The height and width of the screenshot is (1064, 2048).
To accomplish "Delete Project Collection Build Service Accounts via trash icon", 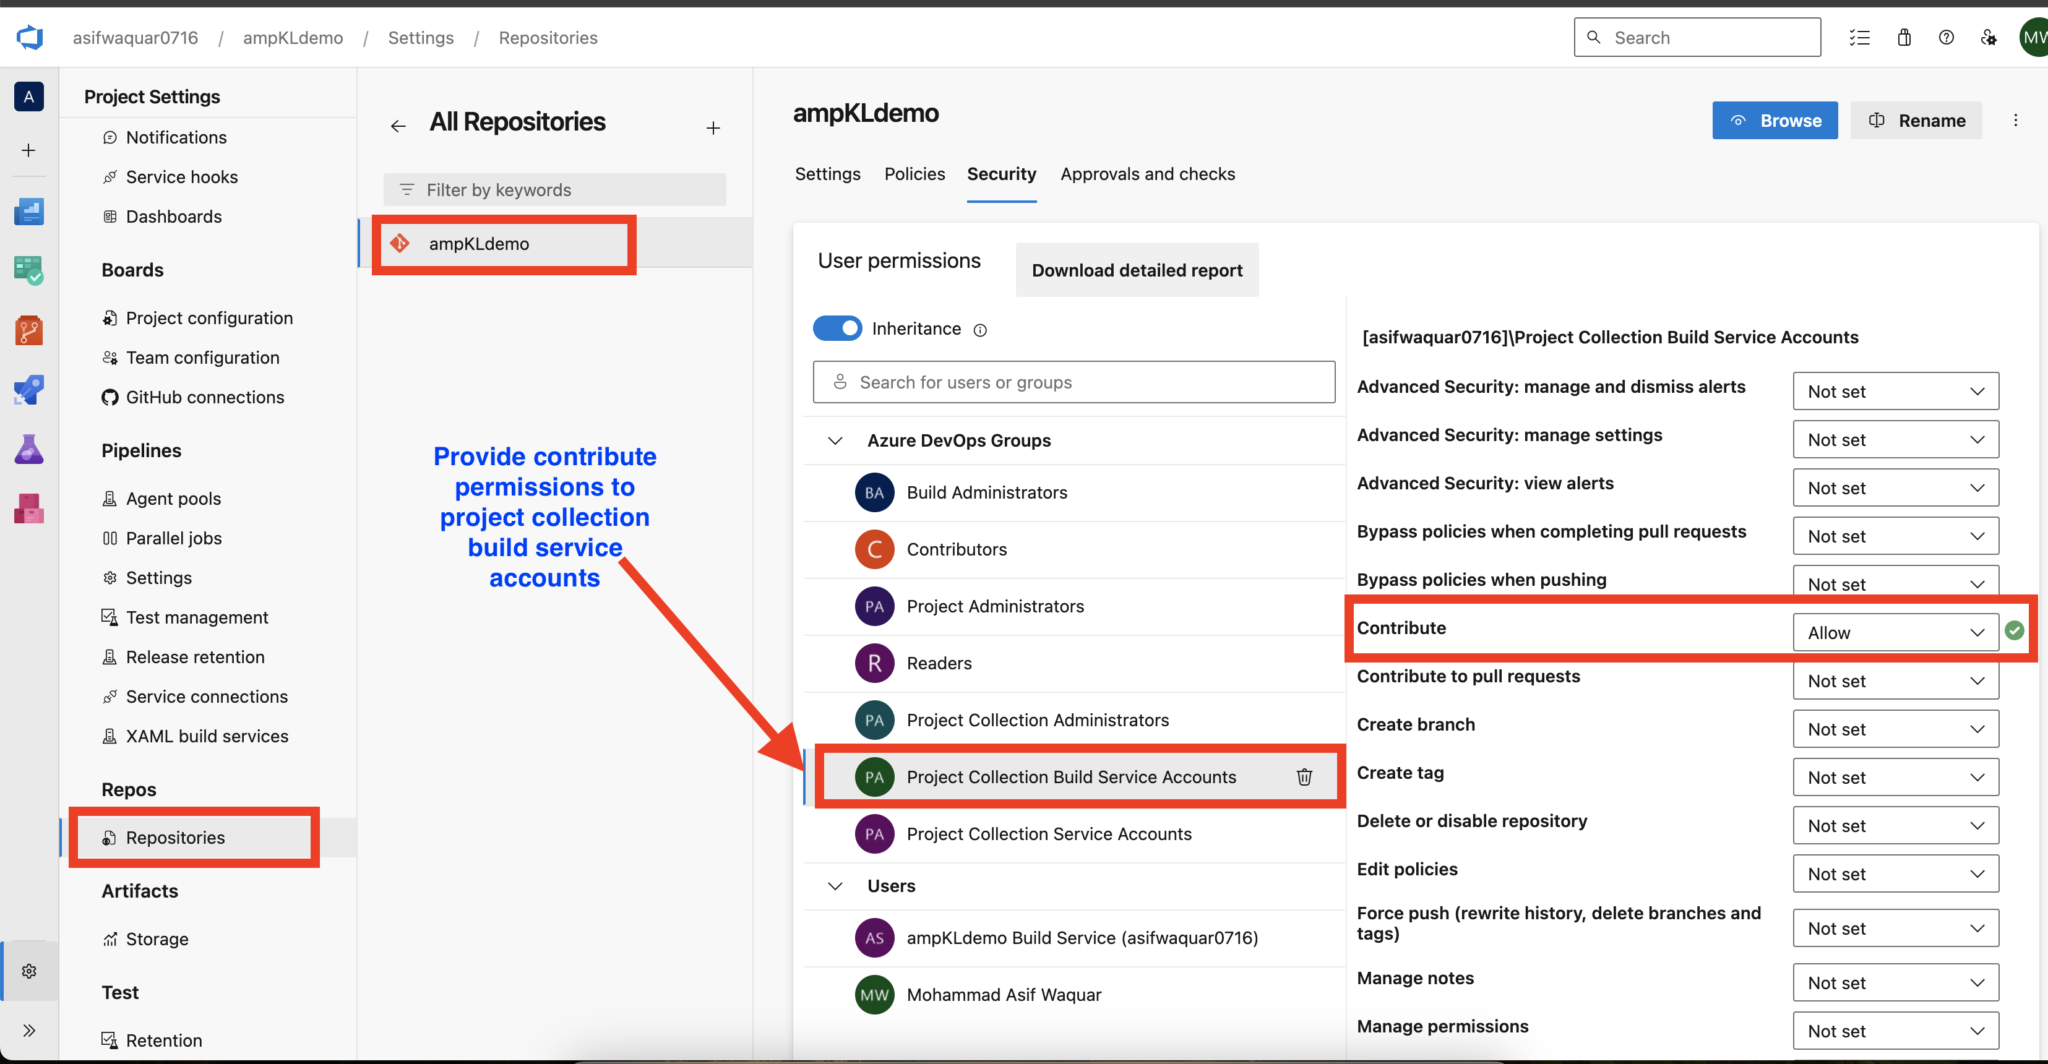I will tap(1305, 776).
